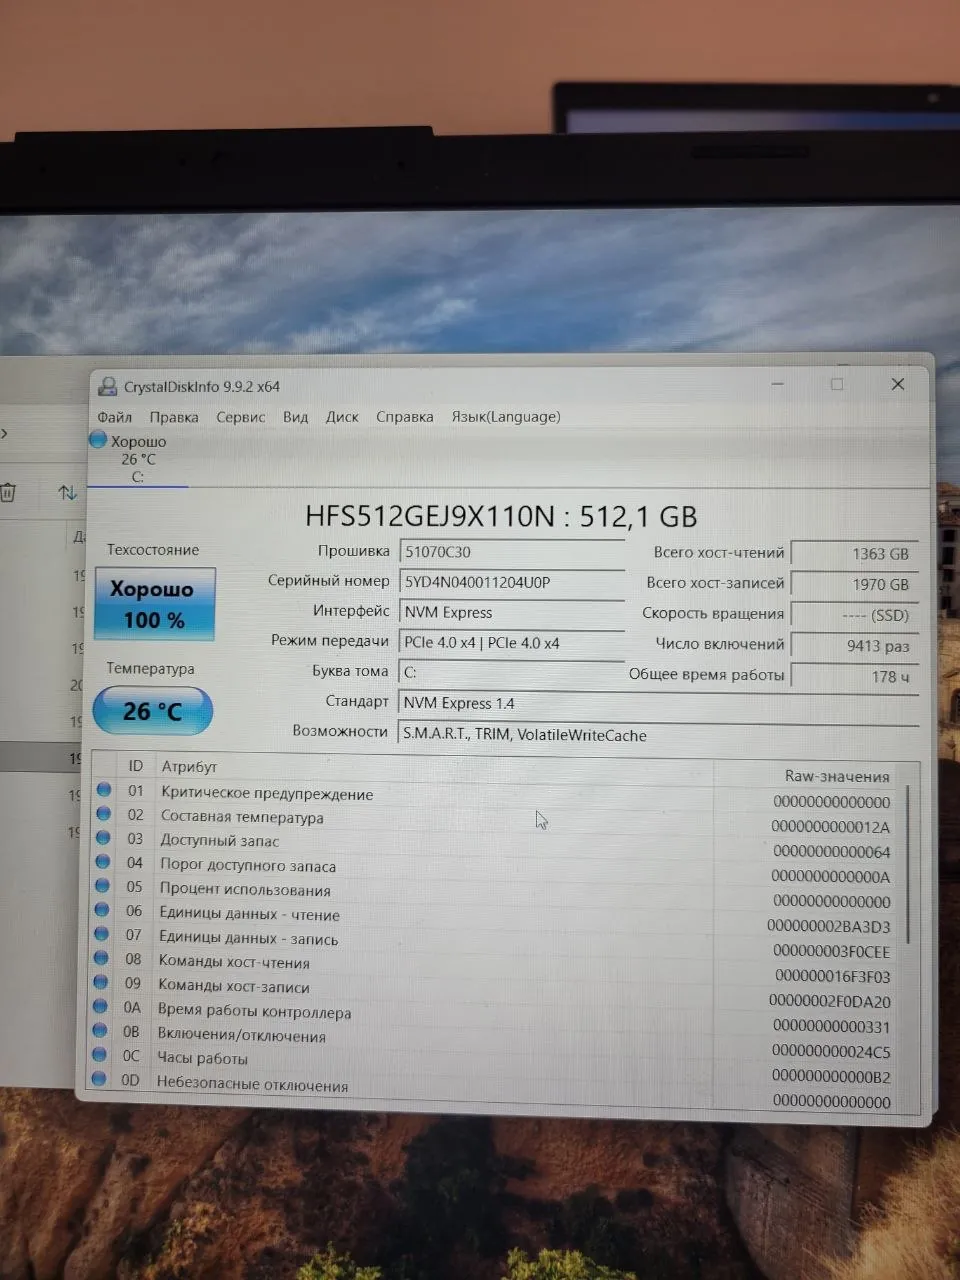Select the Команды хост-чтения attribute text

pos(234,962)
